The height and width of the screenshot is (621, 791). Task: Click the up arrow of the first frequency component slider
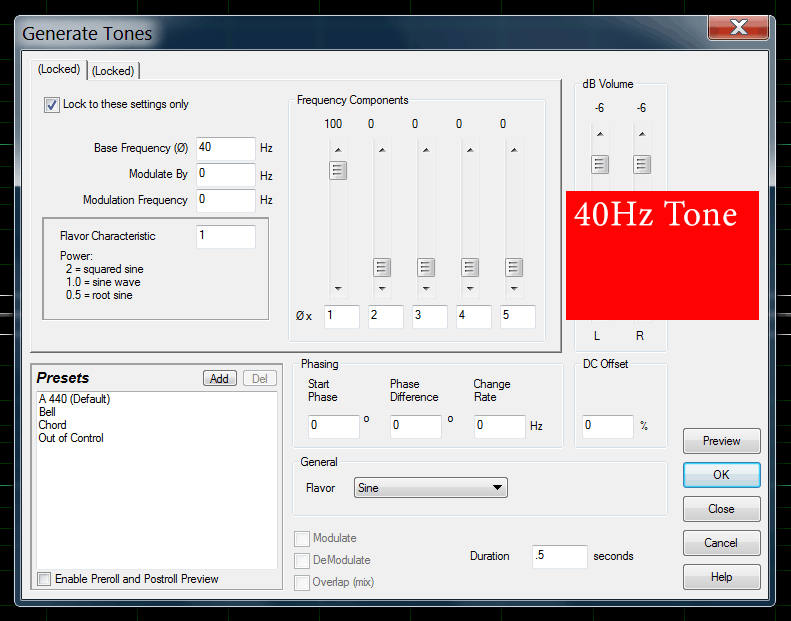(x=338, y=151)
